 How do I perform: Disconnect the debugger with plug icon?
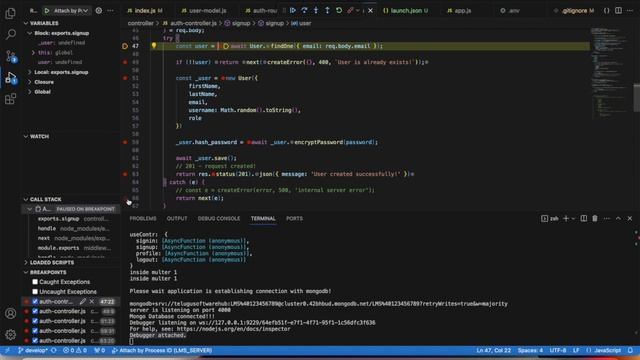(x=350, y=11)
